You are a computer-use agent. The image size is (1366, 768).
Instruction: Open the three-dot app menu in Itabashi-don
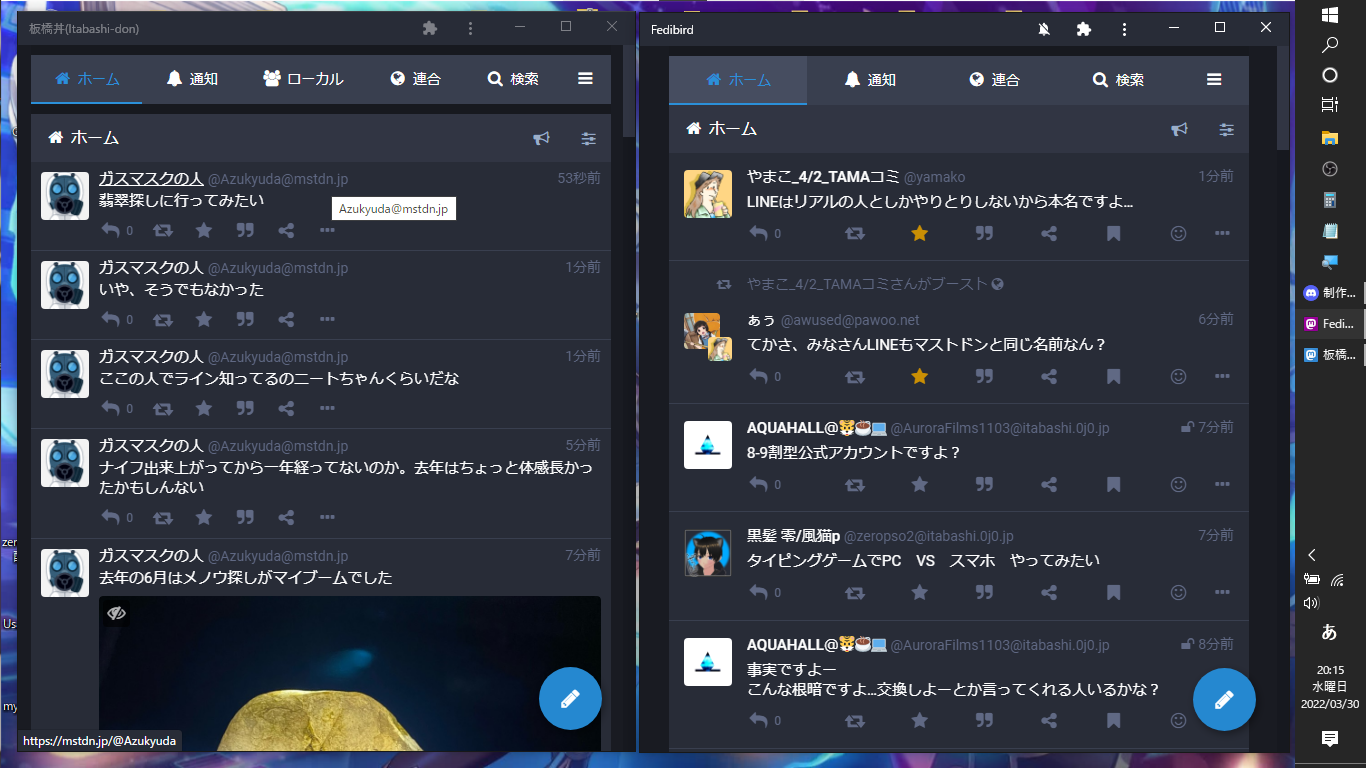click(471, 28)
